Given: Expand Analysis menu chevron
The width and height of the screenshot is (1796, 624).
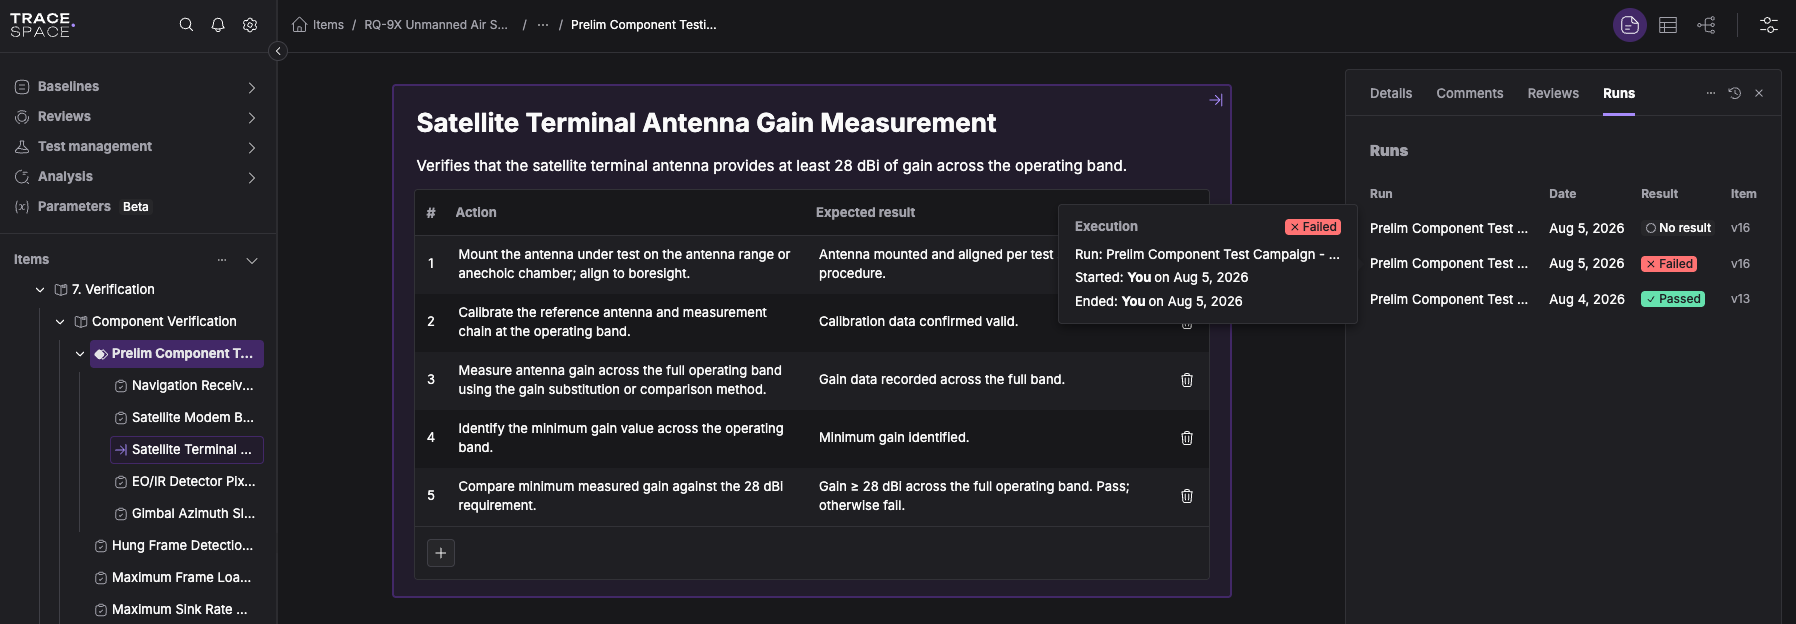Looking at the screenshot, I should (252, 178).
